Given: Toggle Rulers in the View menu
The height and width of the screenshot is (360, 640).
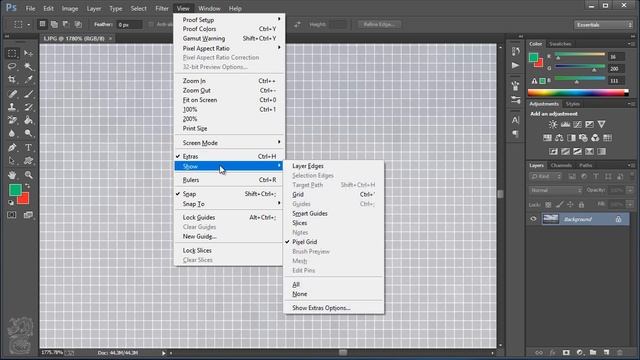Looking at the screenshot, I should pos(229,180).
